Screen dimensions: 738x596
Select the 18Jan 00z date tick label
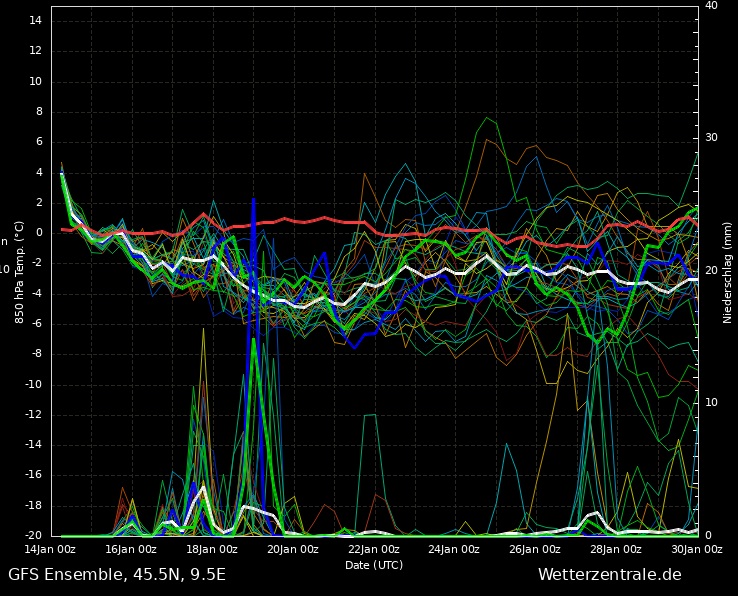[x=212, y=549]
